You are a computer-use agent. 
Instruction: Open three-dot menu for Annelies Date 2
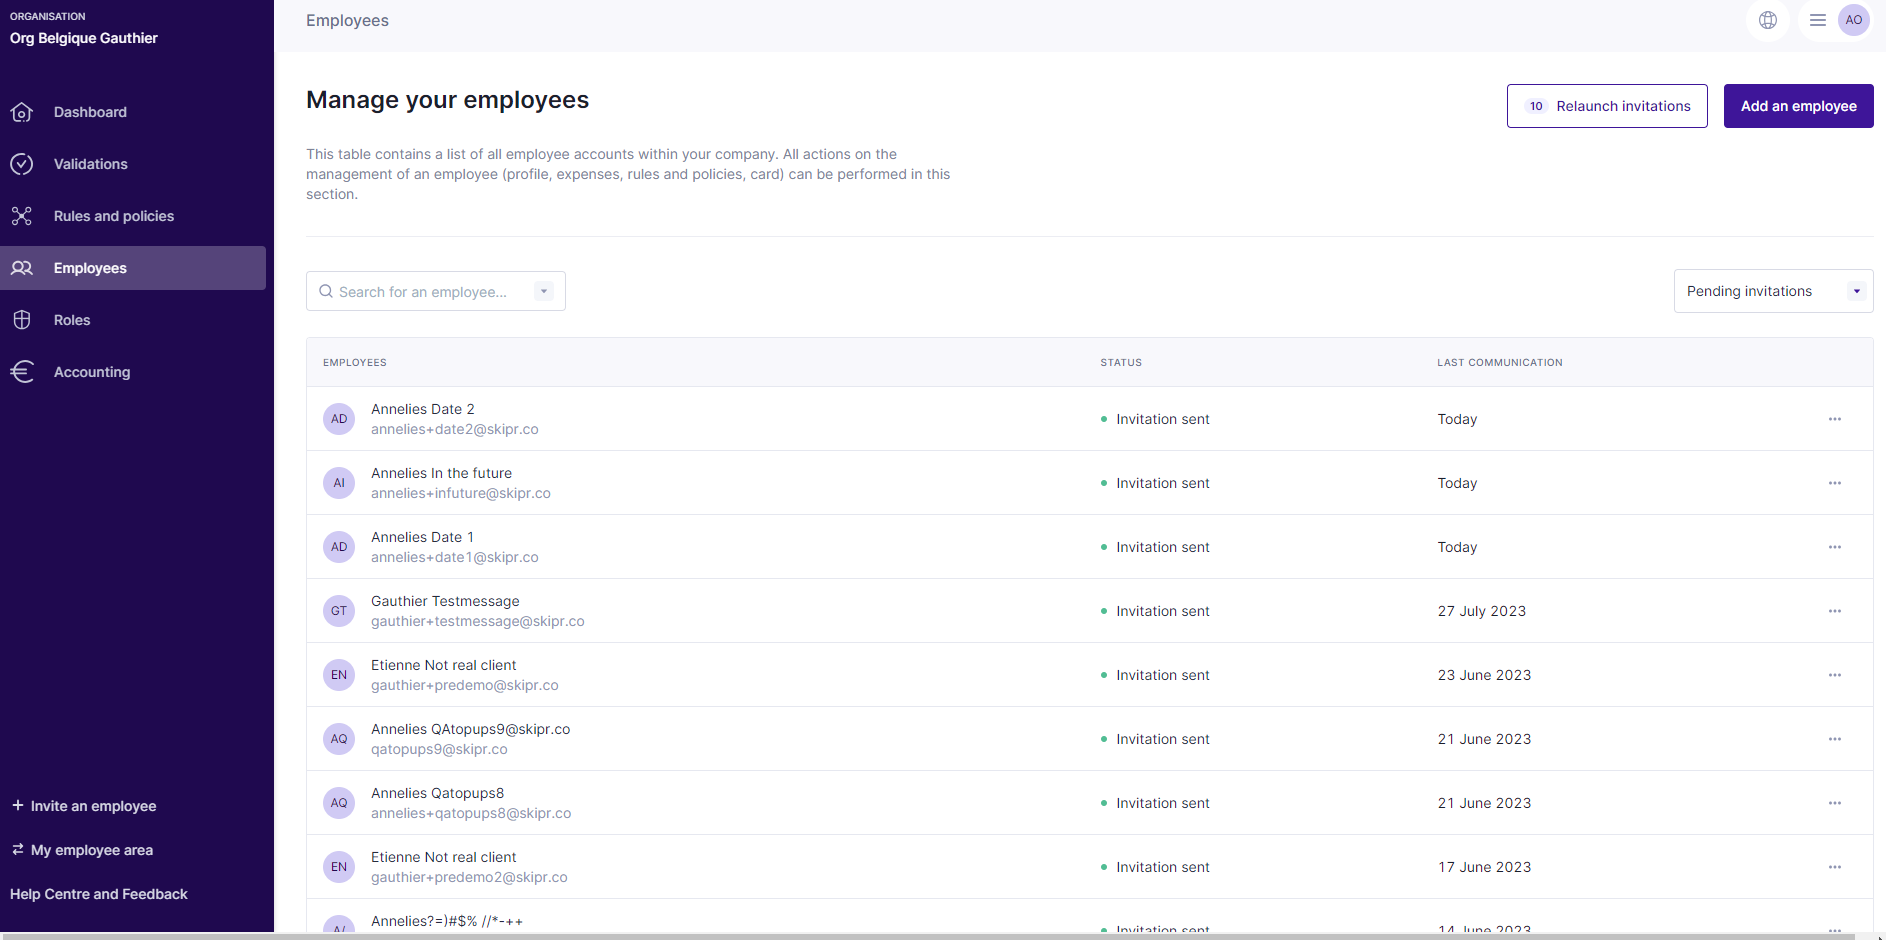(1835, 419)
